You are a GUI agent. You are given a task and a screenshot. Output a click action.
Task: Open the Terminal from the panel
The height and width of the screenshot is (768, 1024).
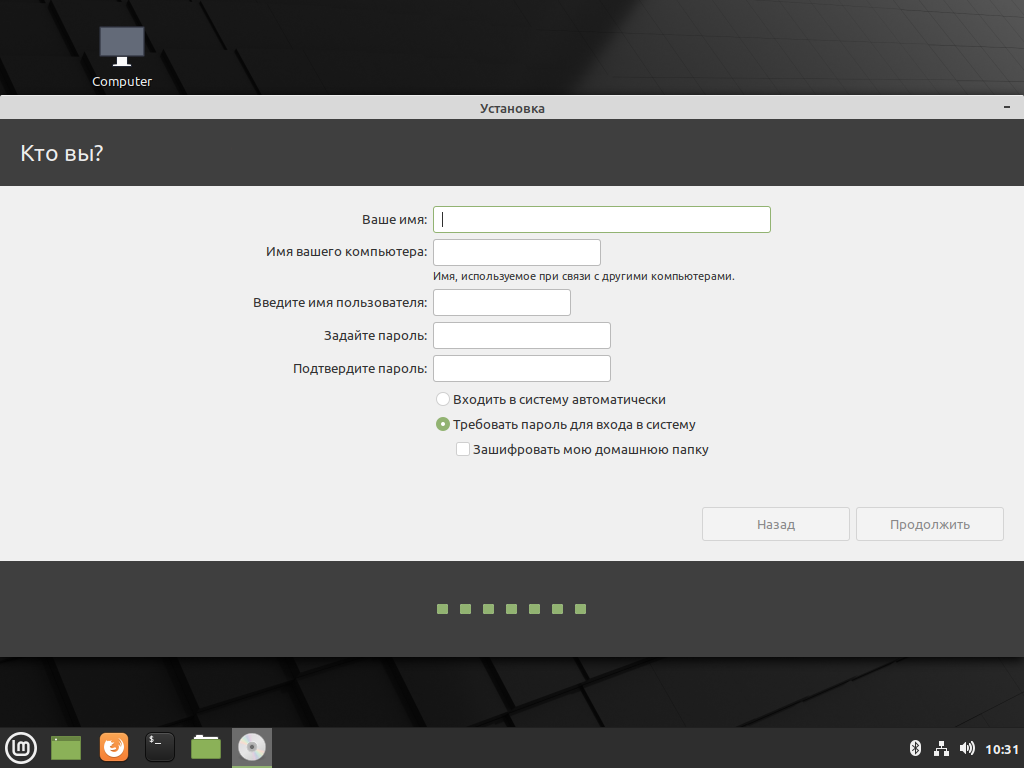click(160, 748)
